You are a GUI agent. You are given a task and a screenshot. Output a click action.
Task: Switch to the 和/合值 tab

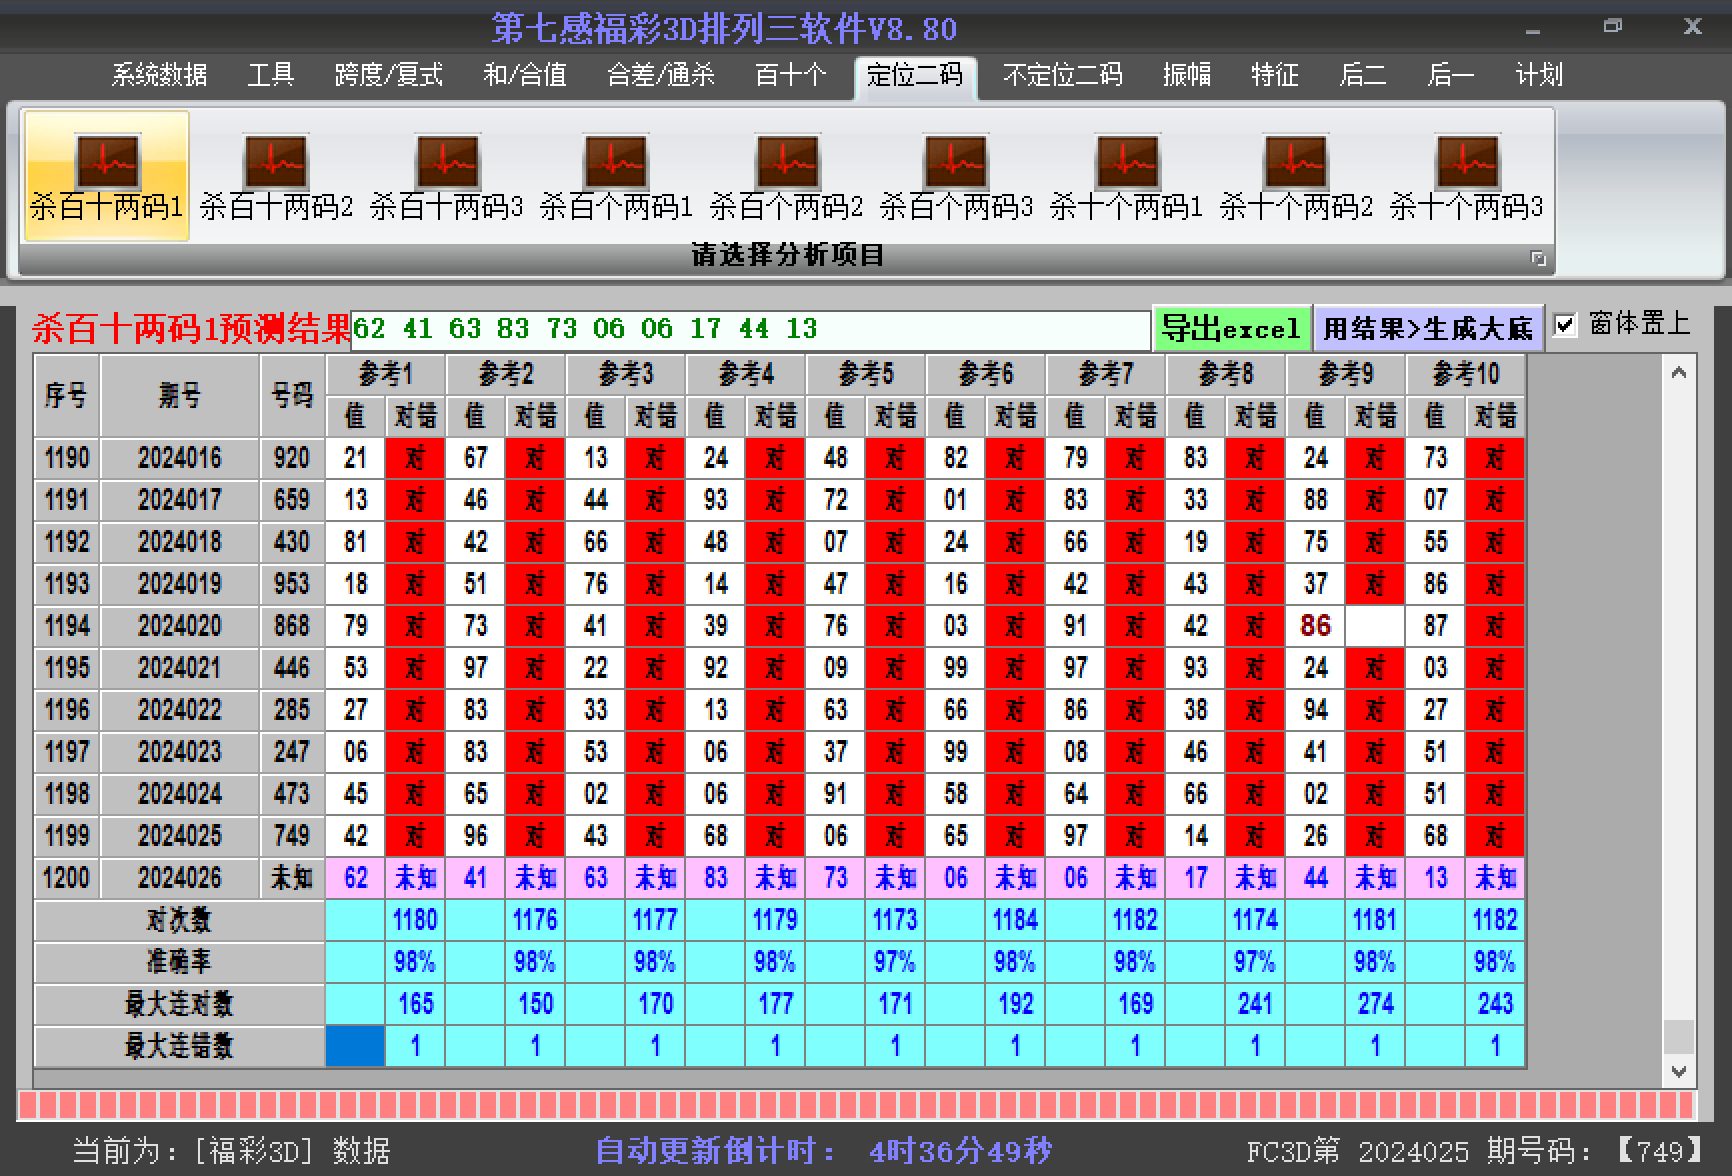click(x=525, y=75)
